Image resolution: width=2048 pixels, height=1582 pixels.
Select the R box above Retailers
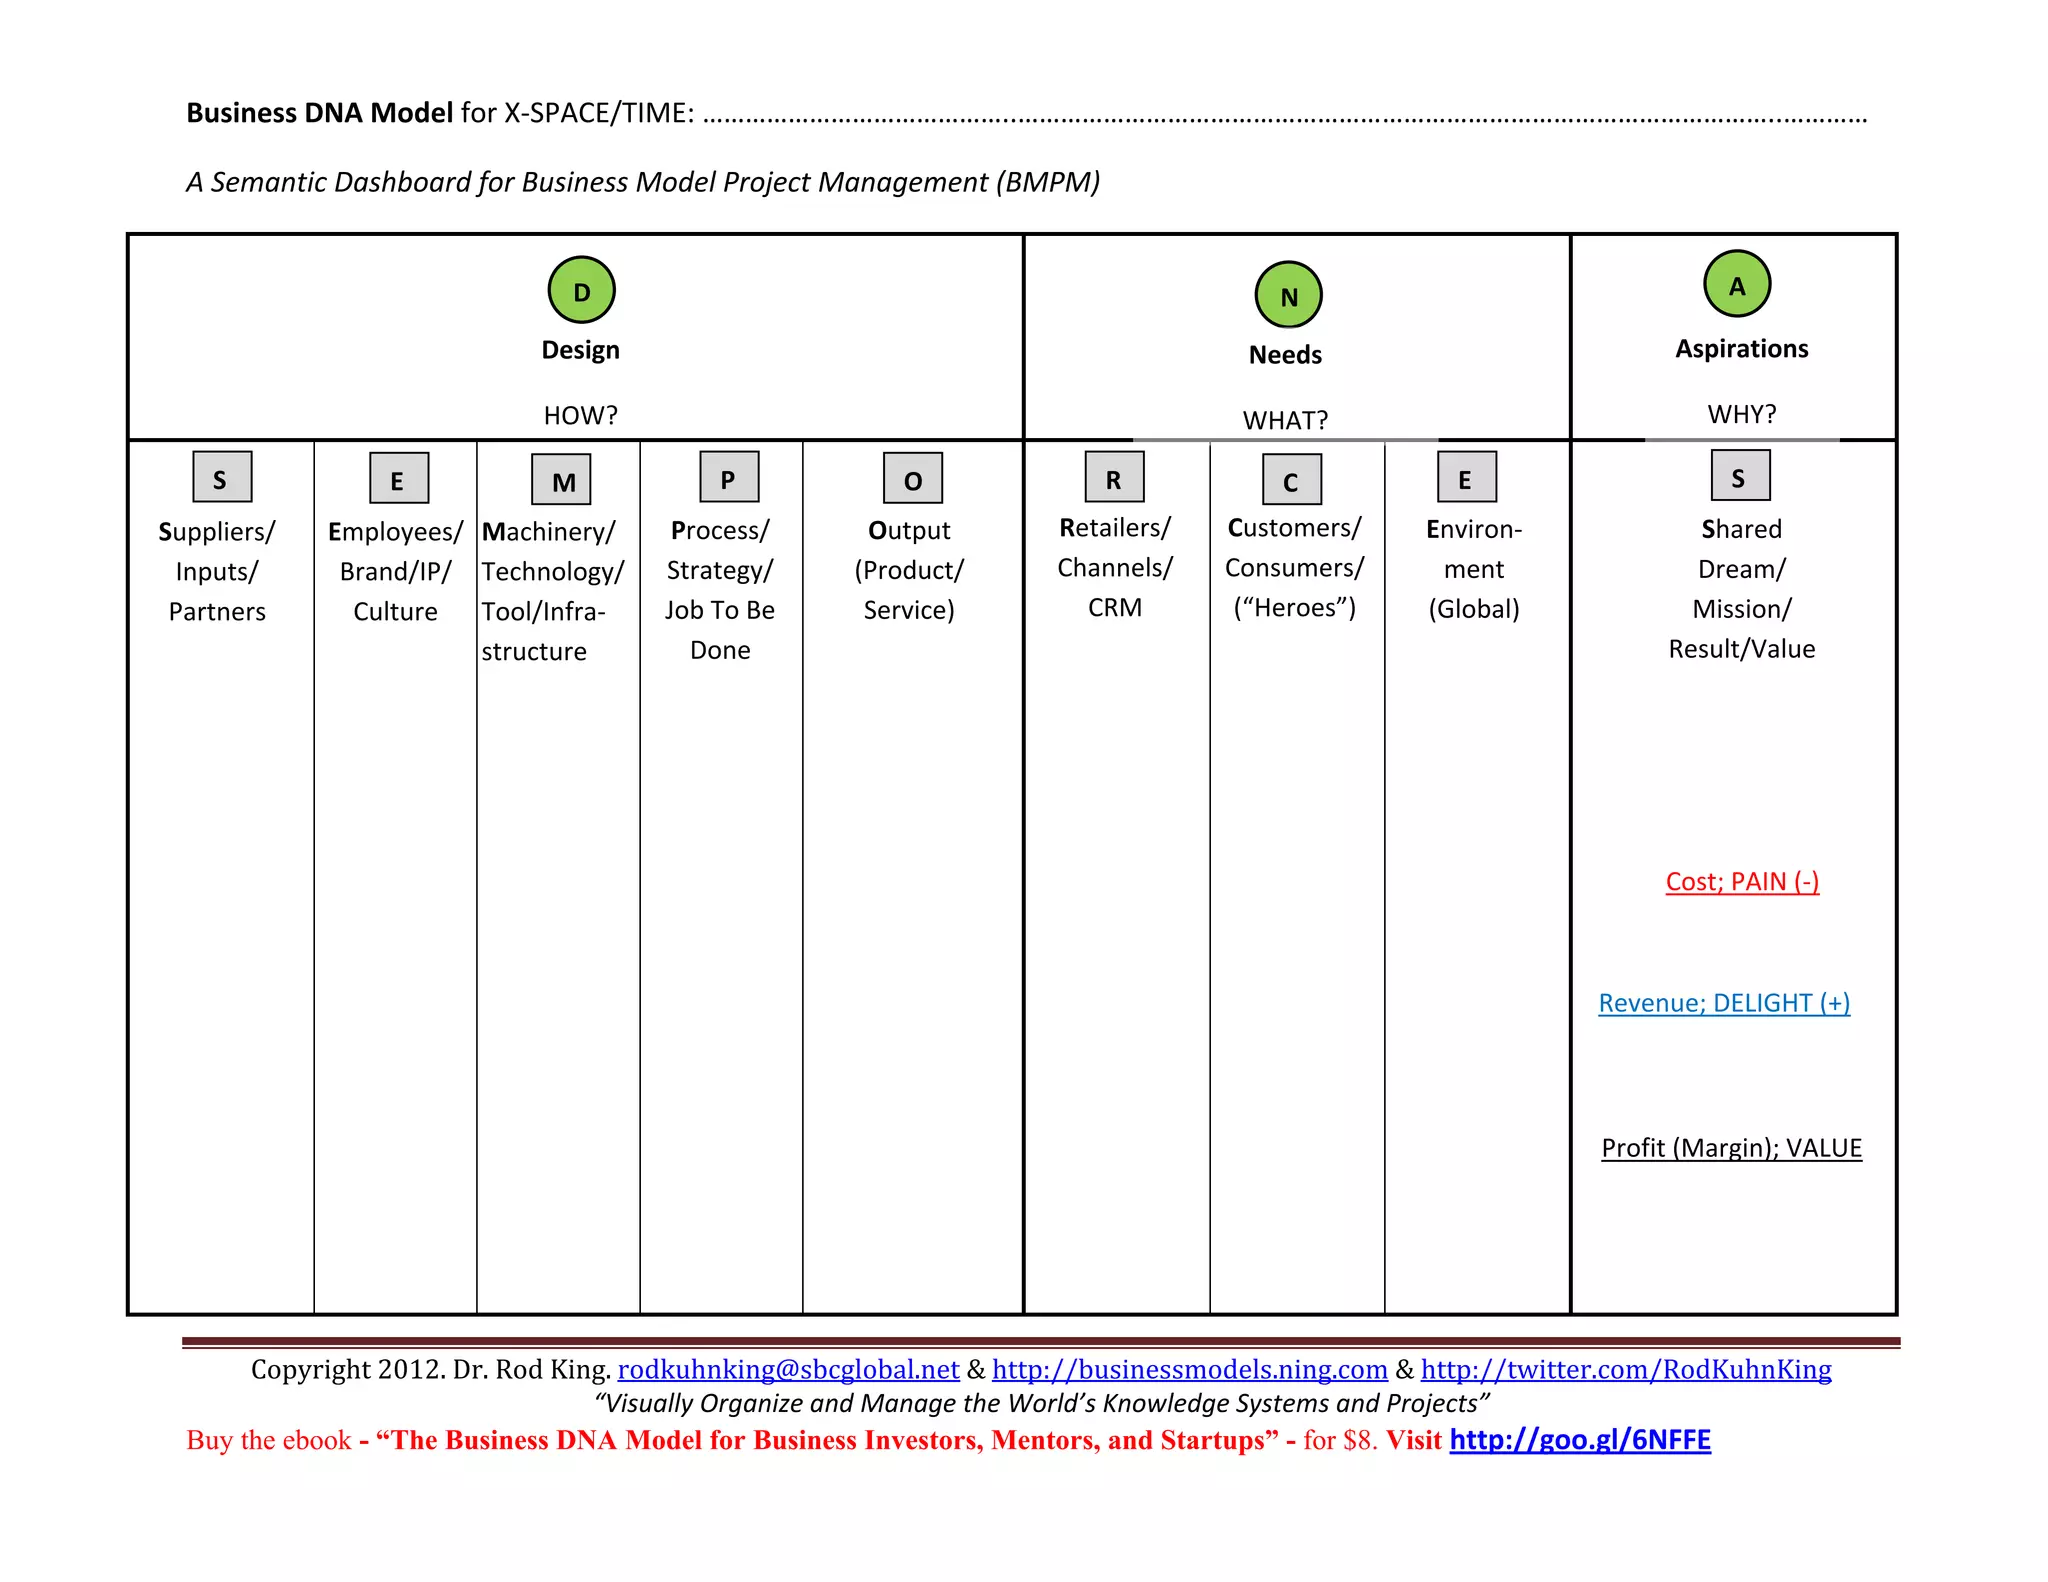click(x=1115, y=477)
